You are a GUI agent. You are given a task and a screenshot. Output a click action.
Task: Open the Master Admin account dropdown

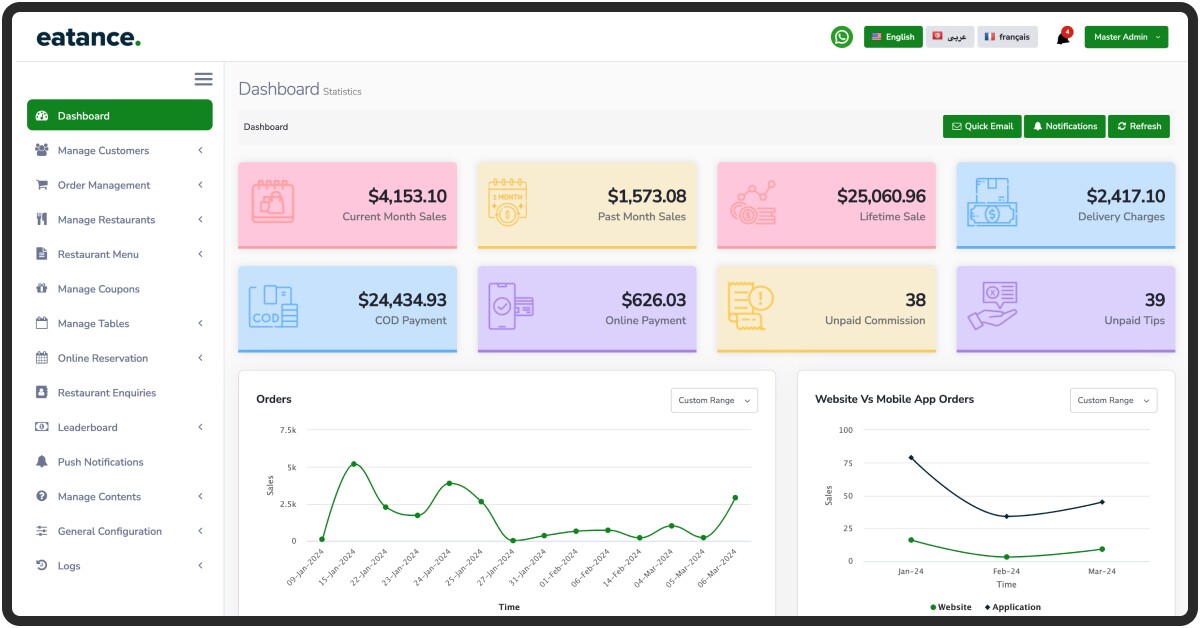(x=1126, y=36)
